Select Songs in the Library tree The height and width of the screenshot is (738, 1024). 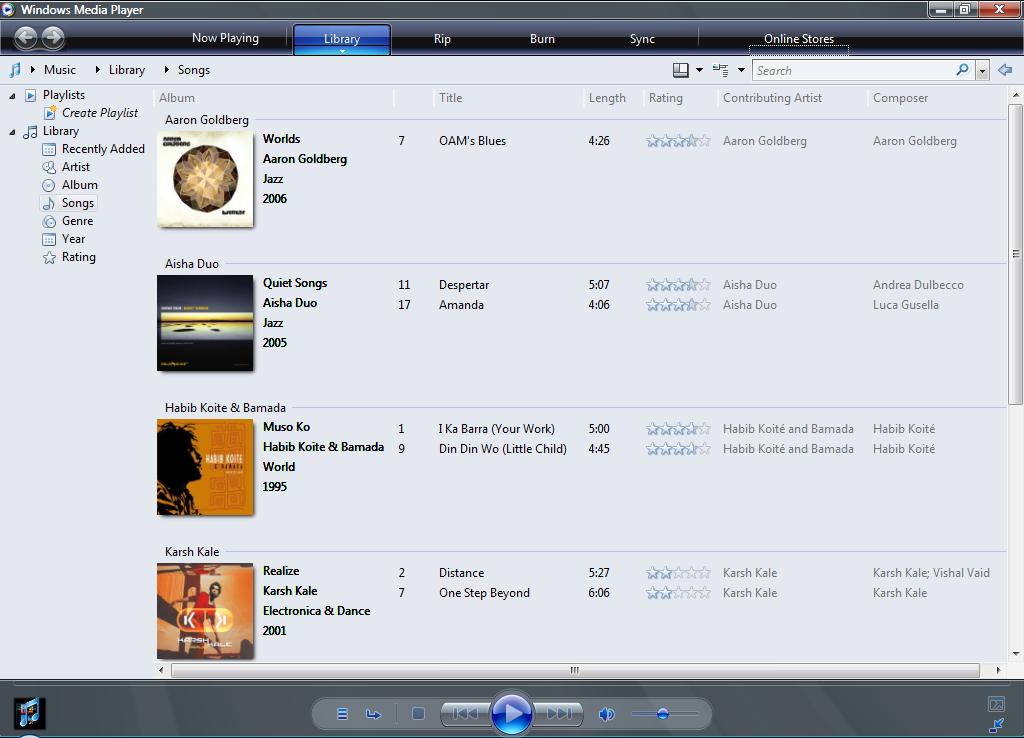(69, 203)
